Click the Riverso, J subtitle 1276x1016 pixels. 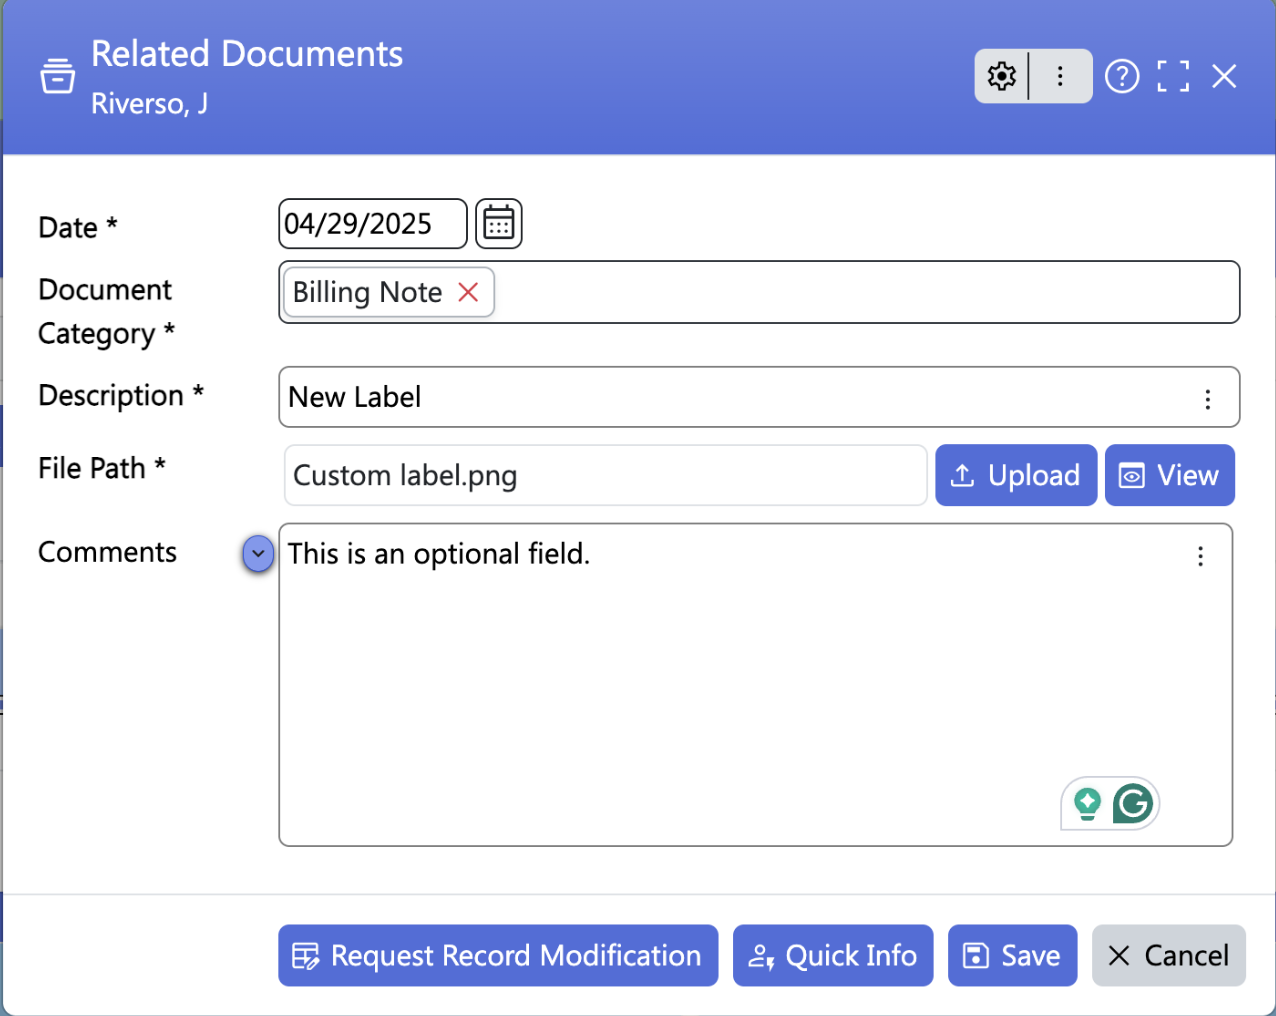click(149, 104)
